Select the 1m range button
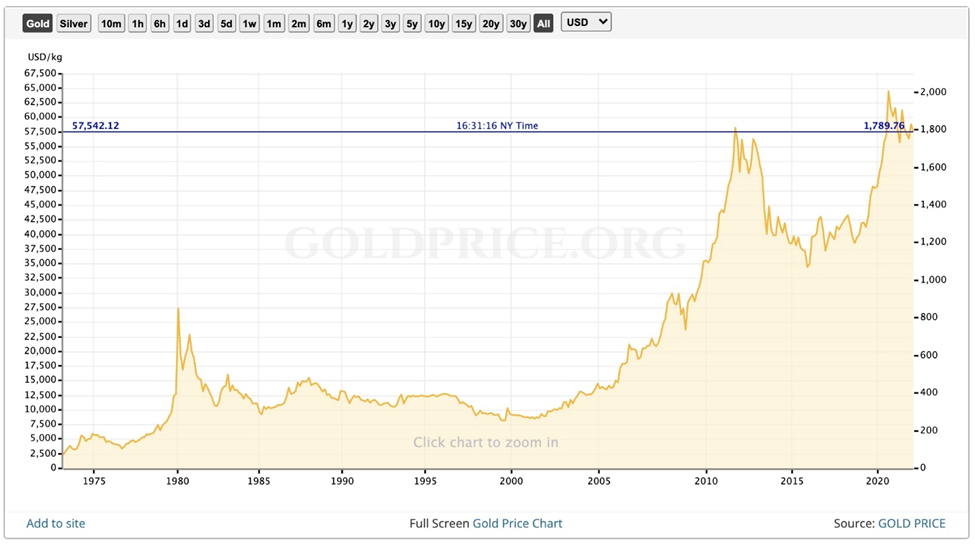 [x=274, y=23]
